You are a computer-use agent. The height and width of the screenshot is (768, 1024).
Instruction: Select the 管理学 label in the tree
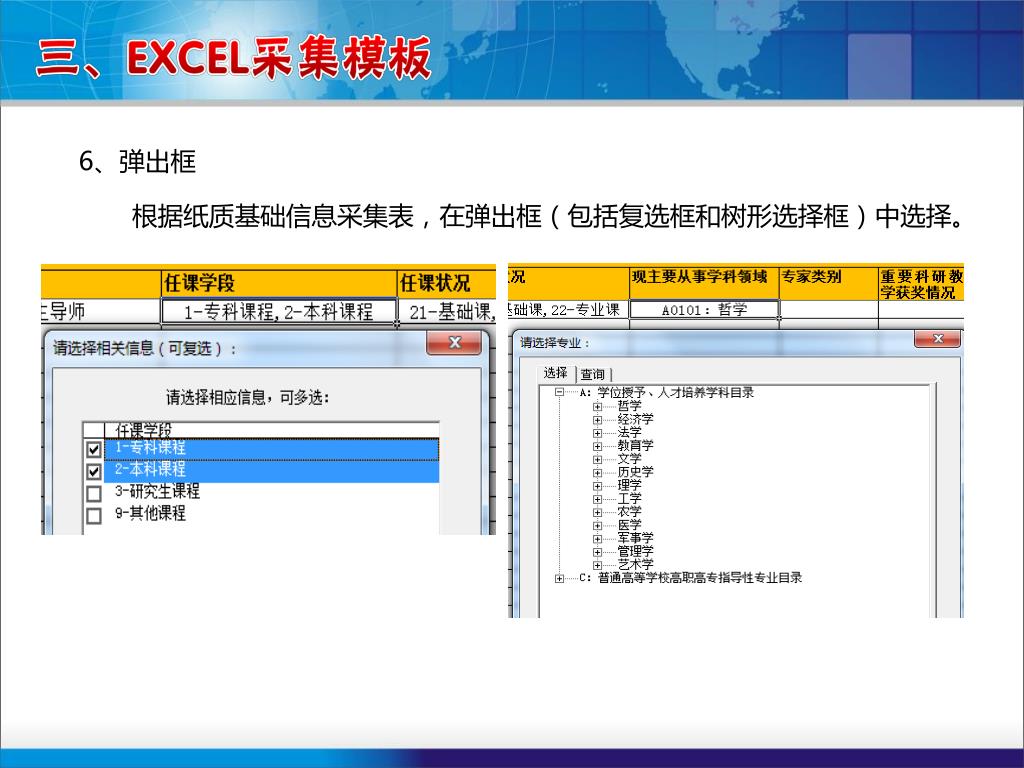coord(635,552)
